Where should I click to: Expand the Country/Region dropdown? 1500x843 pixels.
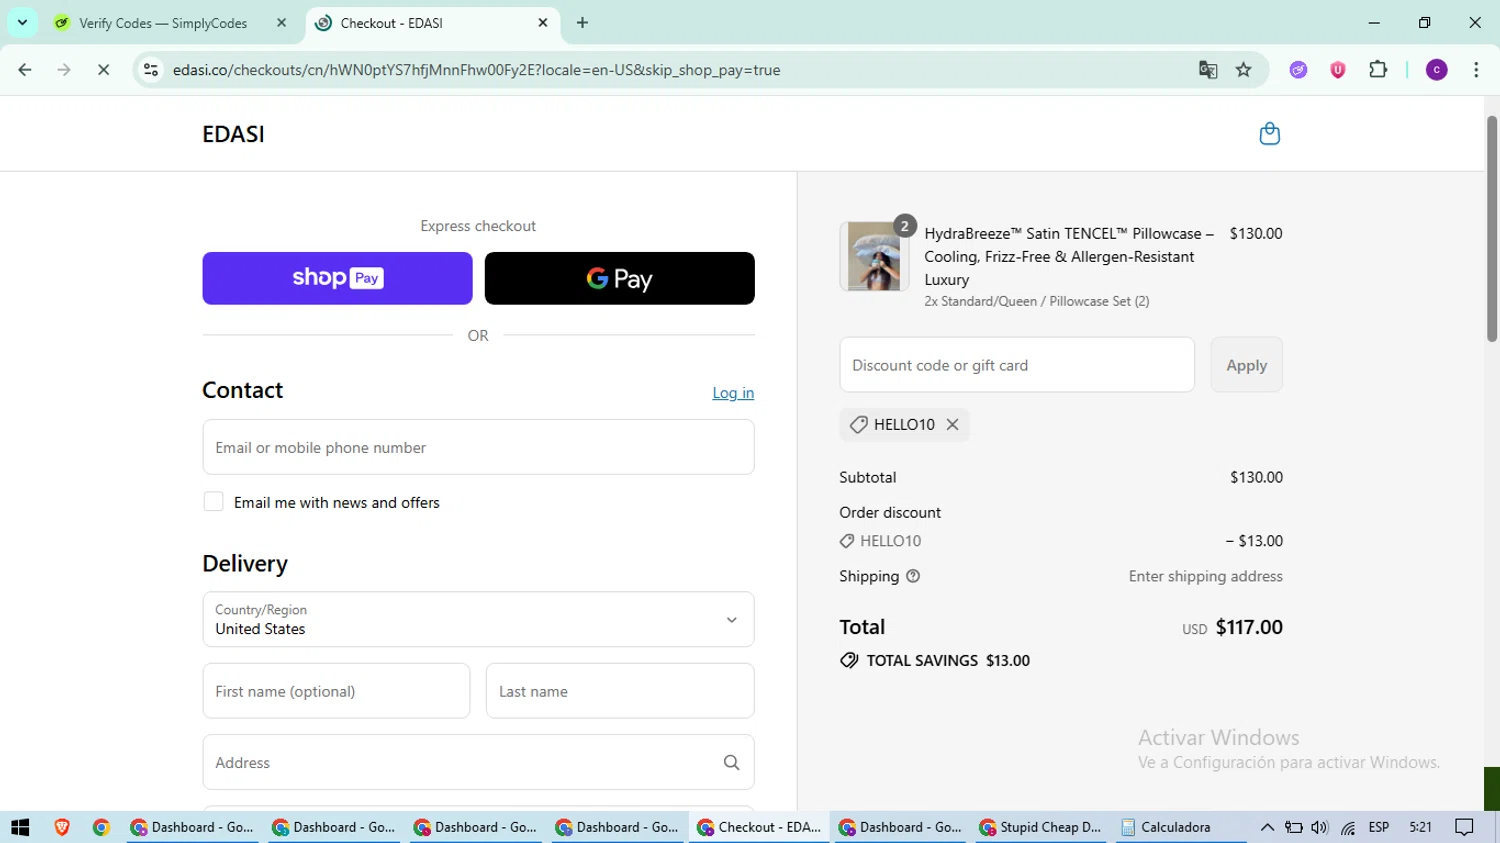478,620
